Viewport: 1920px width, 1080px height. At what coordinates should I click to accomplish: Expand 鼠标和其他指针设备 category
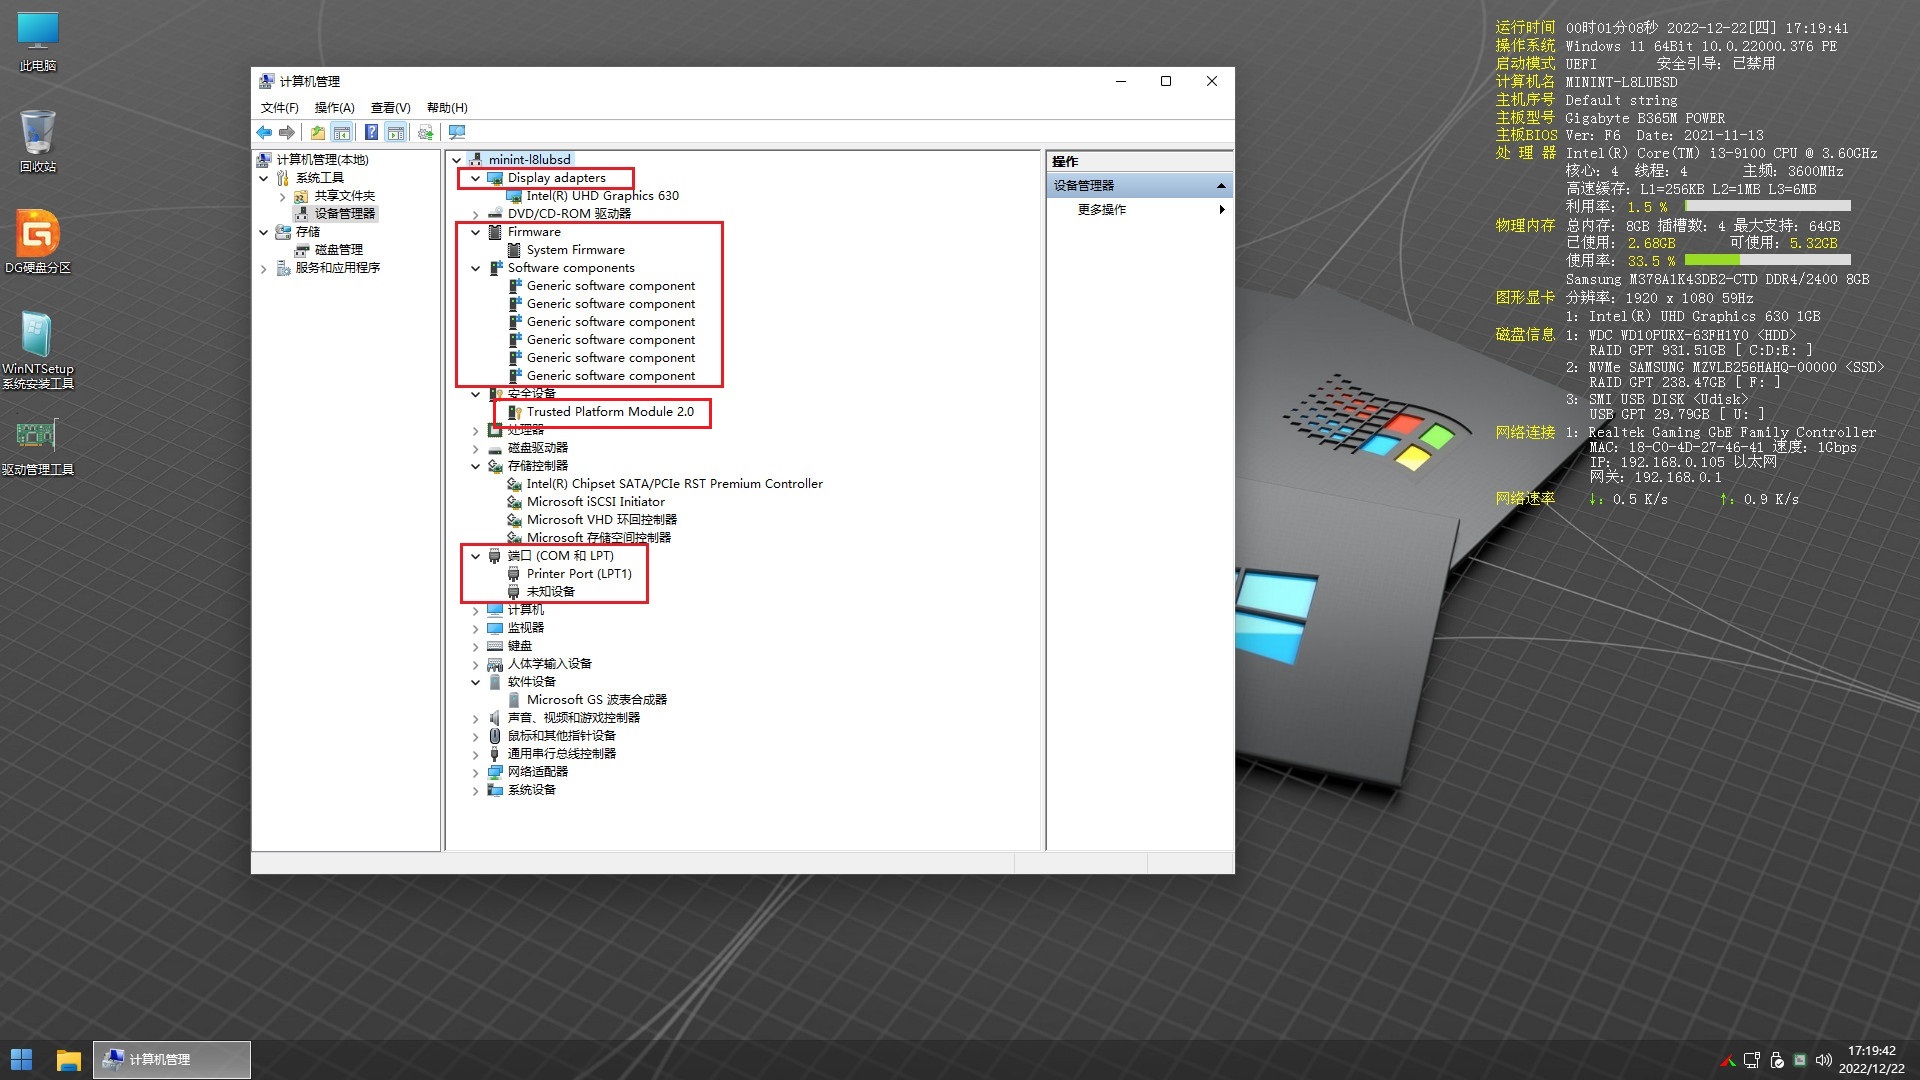(476, 736)
